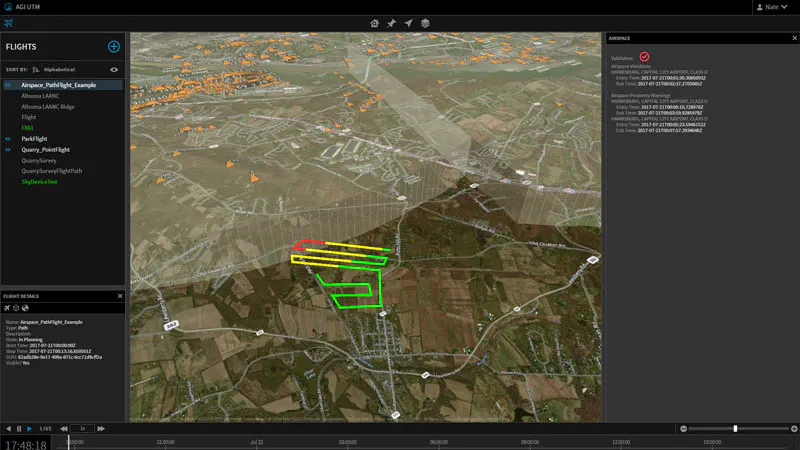Select QuarrySurveyFlightPath flight

click(52, 171)
